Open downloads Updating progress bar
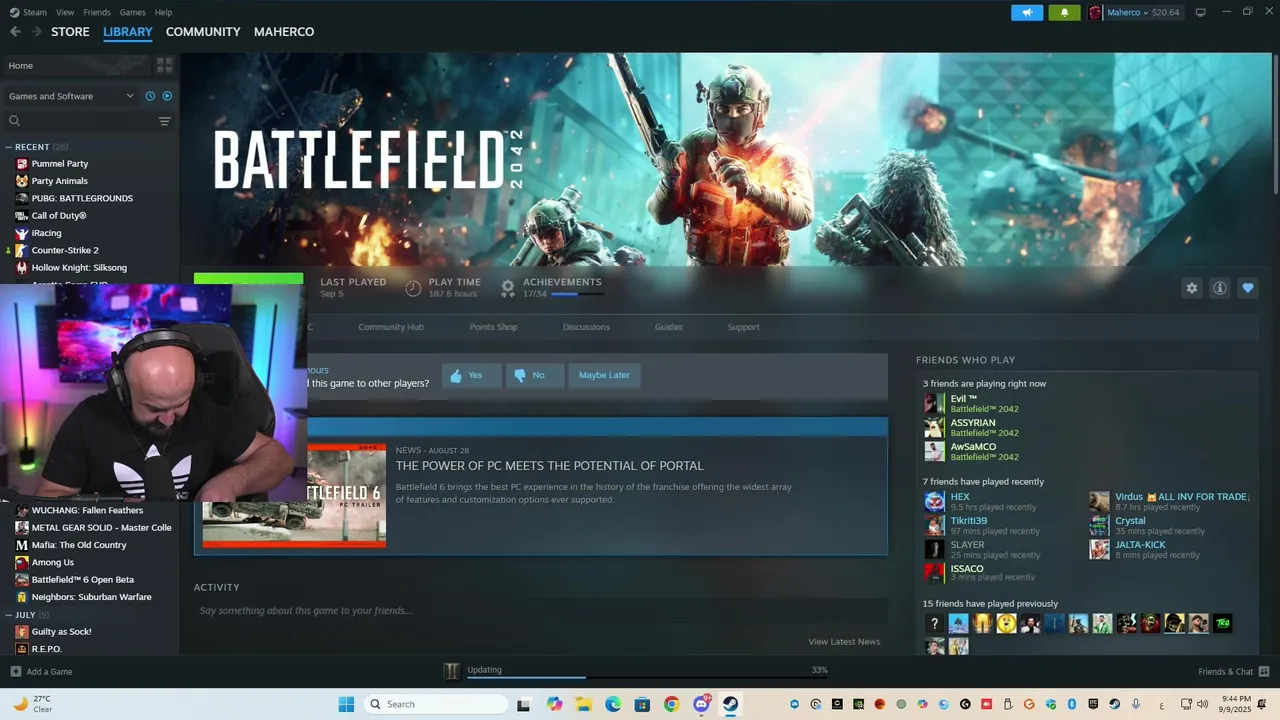 point(647,677)
